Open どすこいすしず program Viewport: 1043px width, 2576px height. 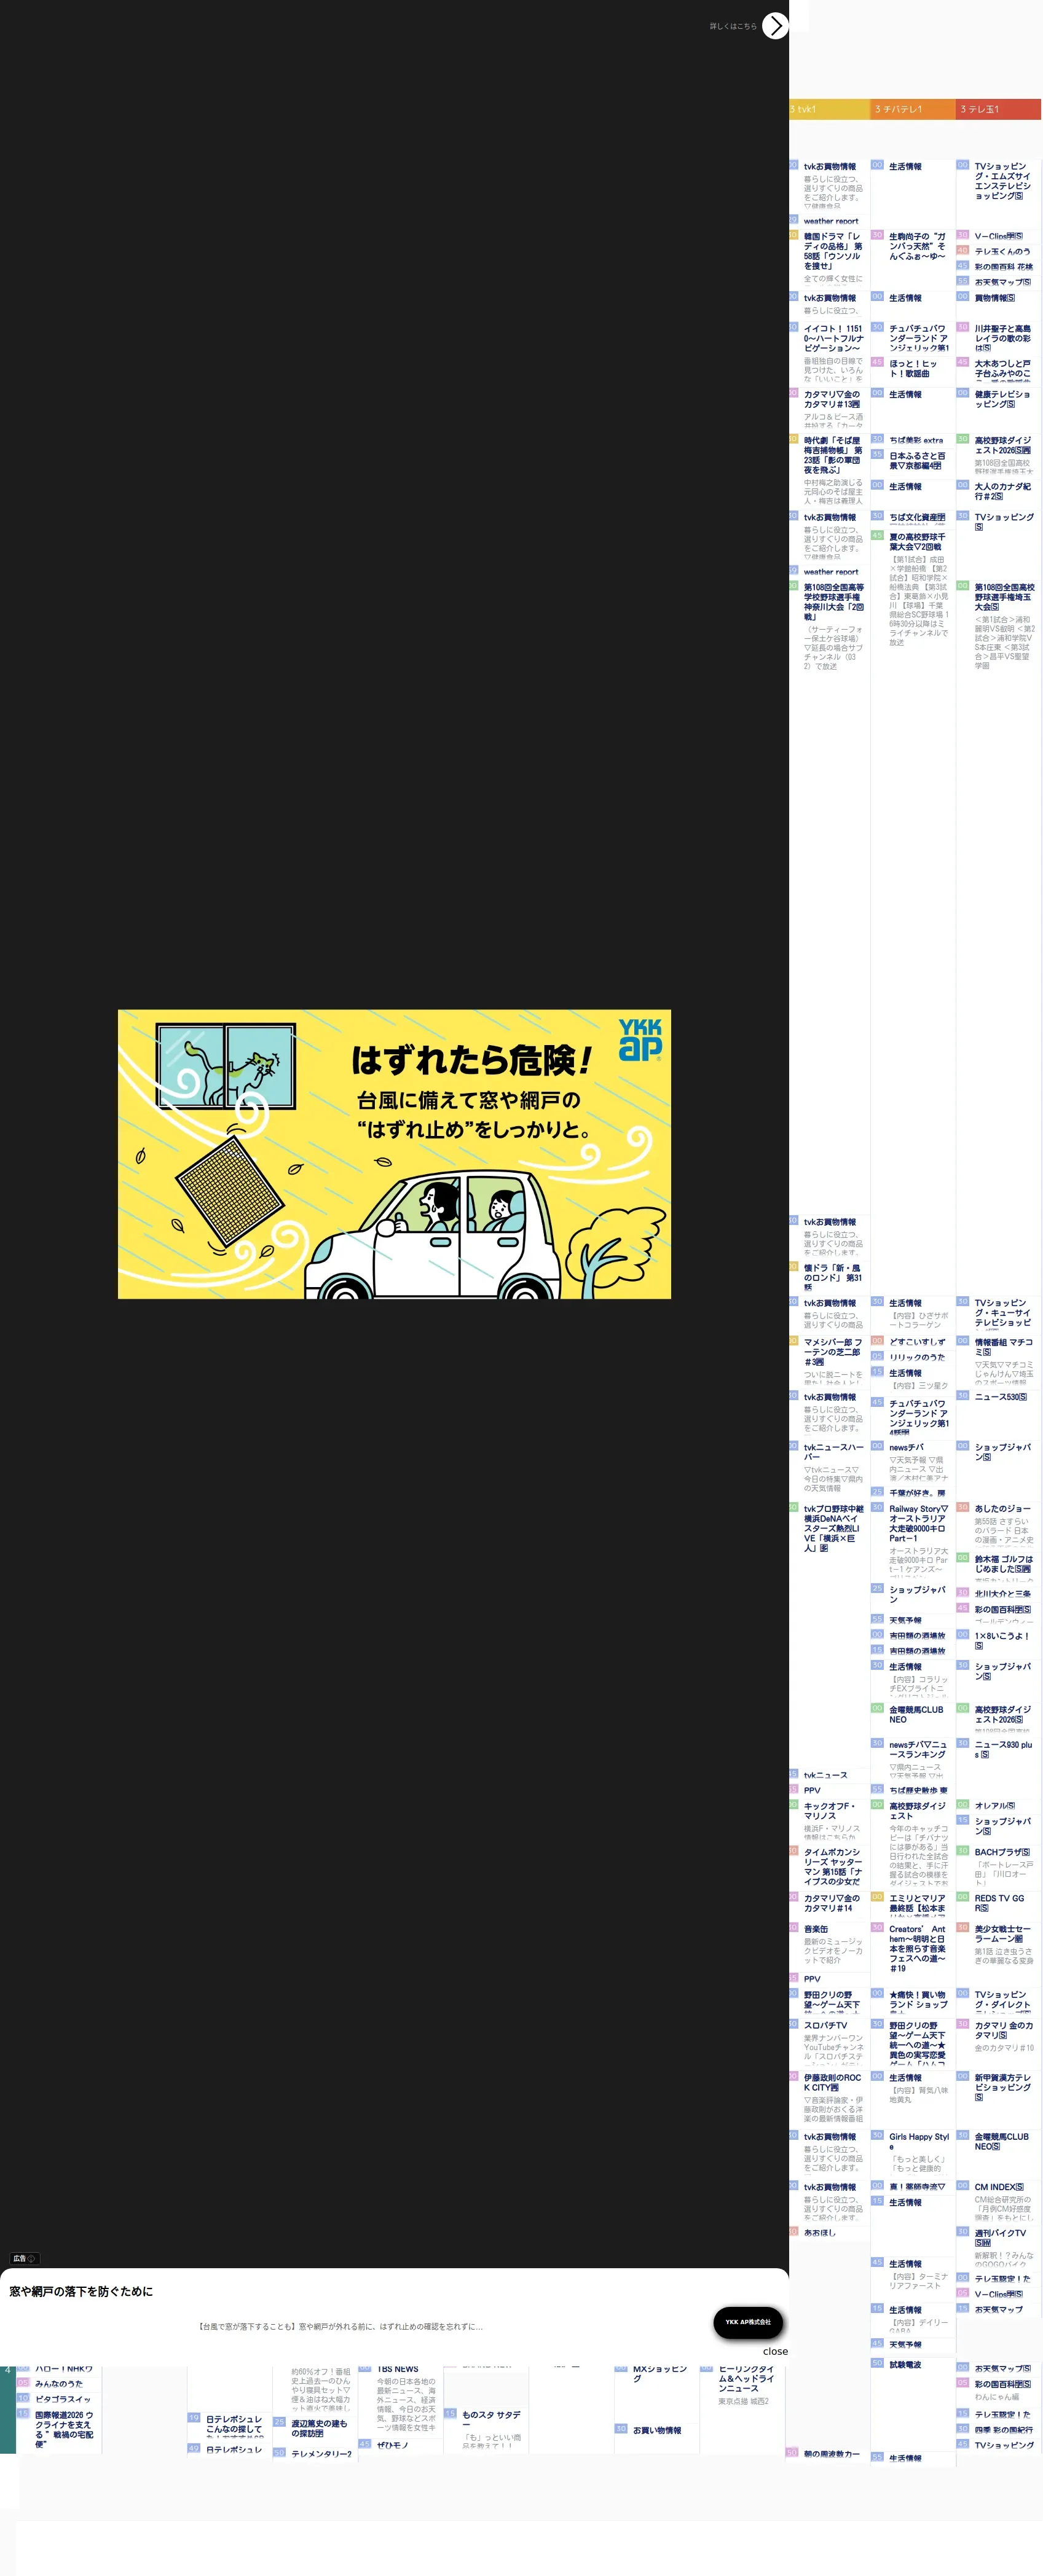point(917,1342)
